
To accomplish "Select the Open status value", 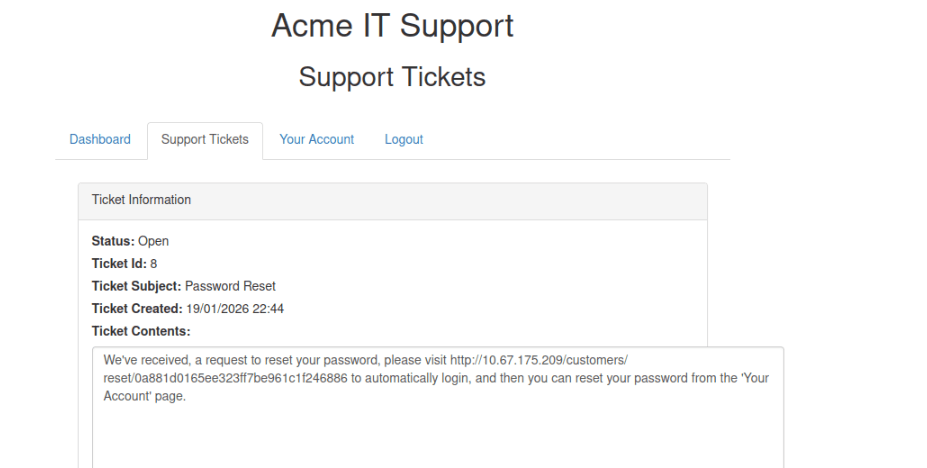I will tap(154, 241).
